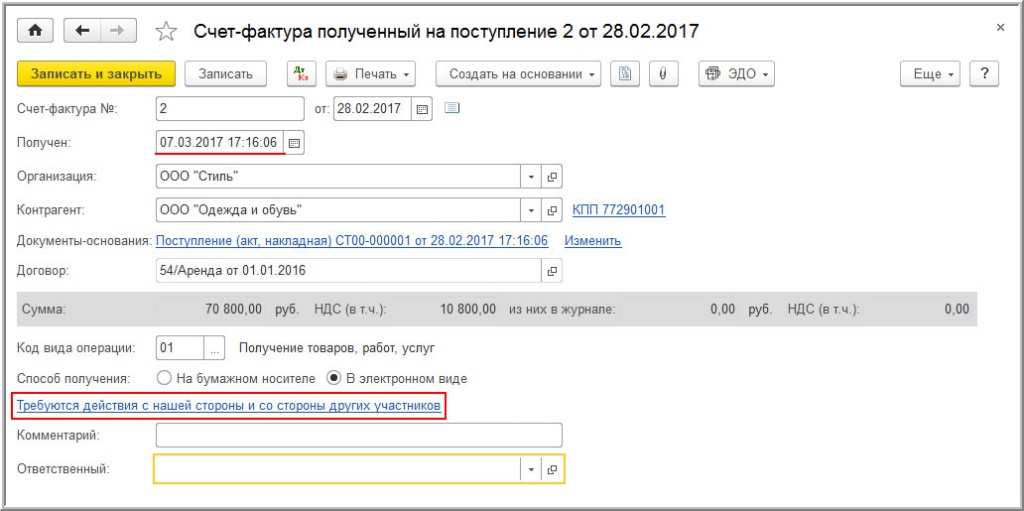
Task: Open the Поступление (акт, накладная) link
Action: click(x=351, y=241)
